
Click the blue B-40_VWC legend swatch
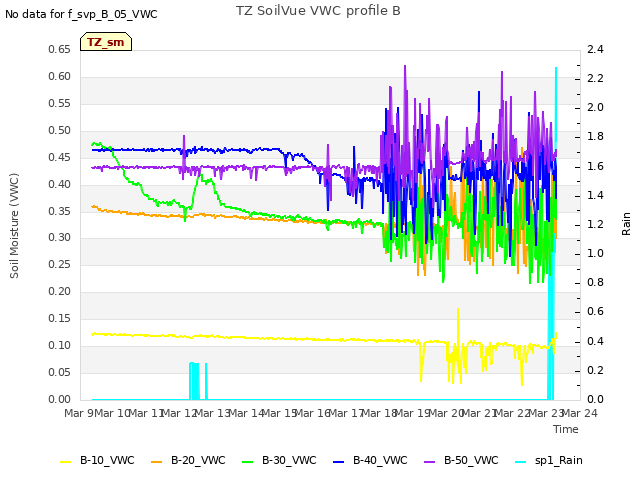[339, 461]
